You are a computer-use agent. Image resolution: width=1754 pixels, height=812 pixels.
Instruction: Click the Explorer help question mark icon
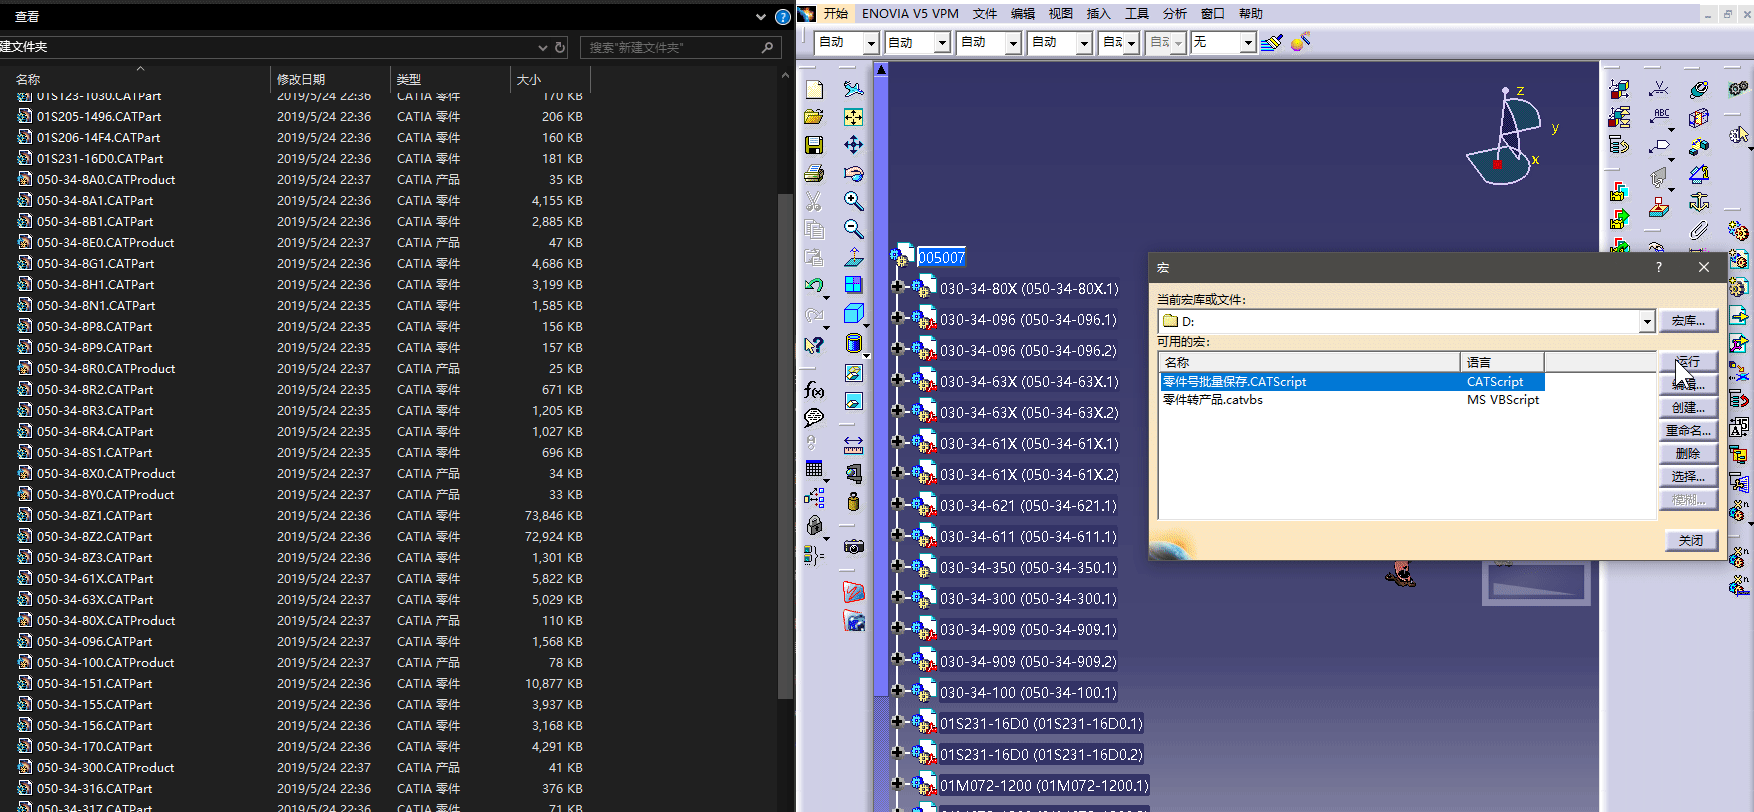783,17
